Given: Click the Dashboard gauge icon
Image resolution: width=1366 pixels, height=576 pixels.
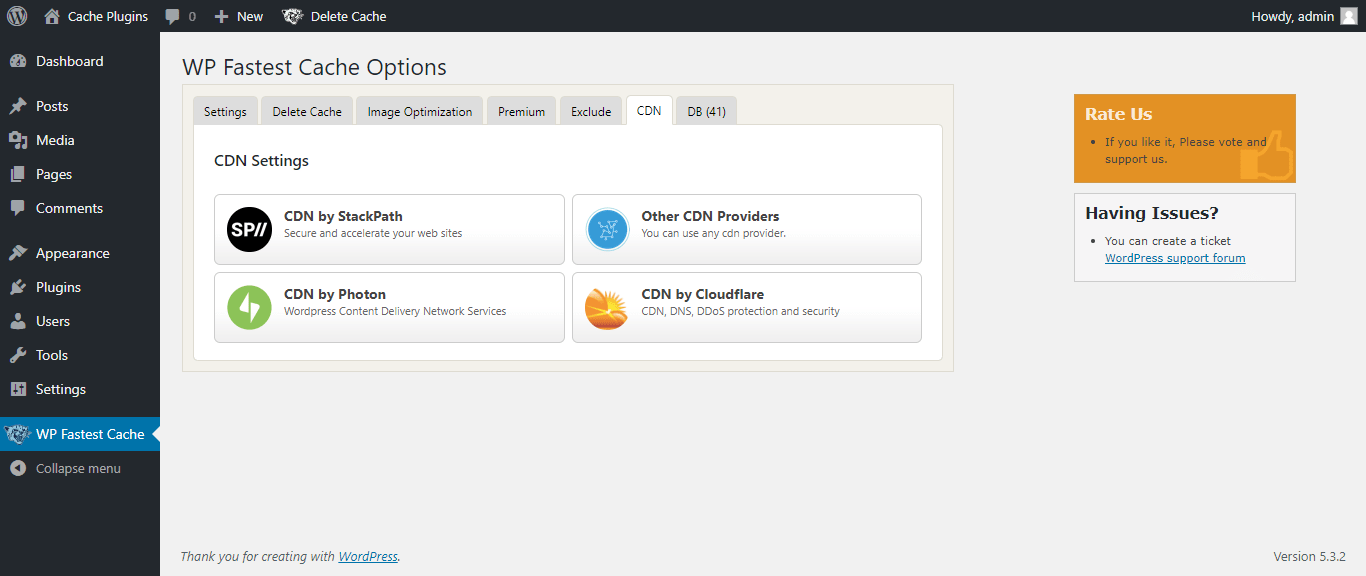Looking at the screenshot, I should (x=18, y=61).
